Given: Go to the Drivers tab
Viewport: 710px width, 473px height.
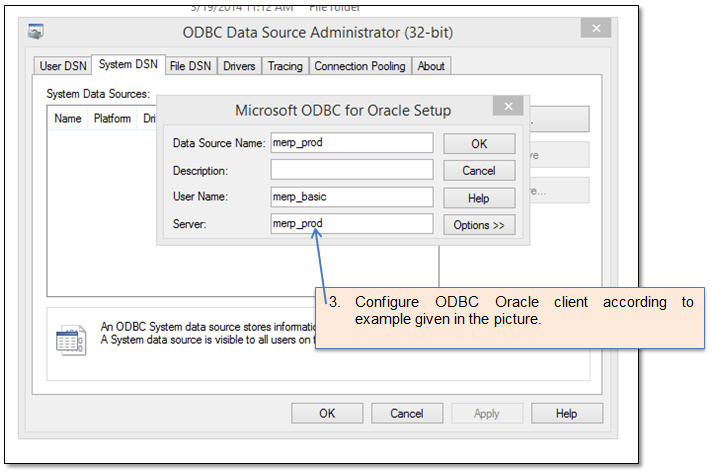Looking at the screenshot, I should [239, 66].
